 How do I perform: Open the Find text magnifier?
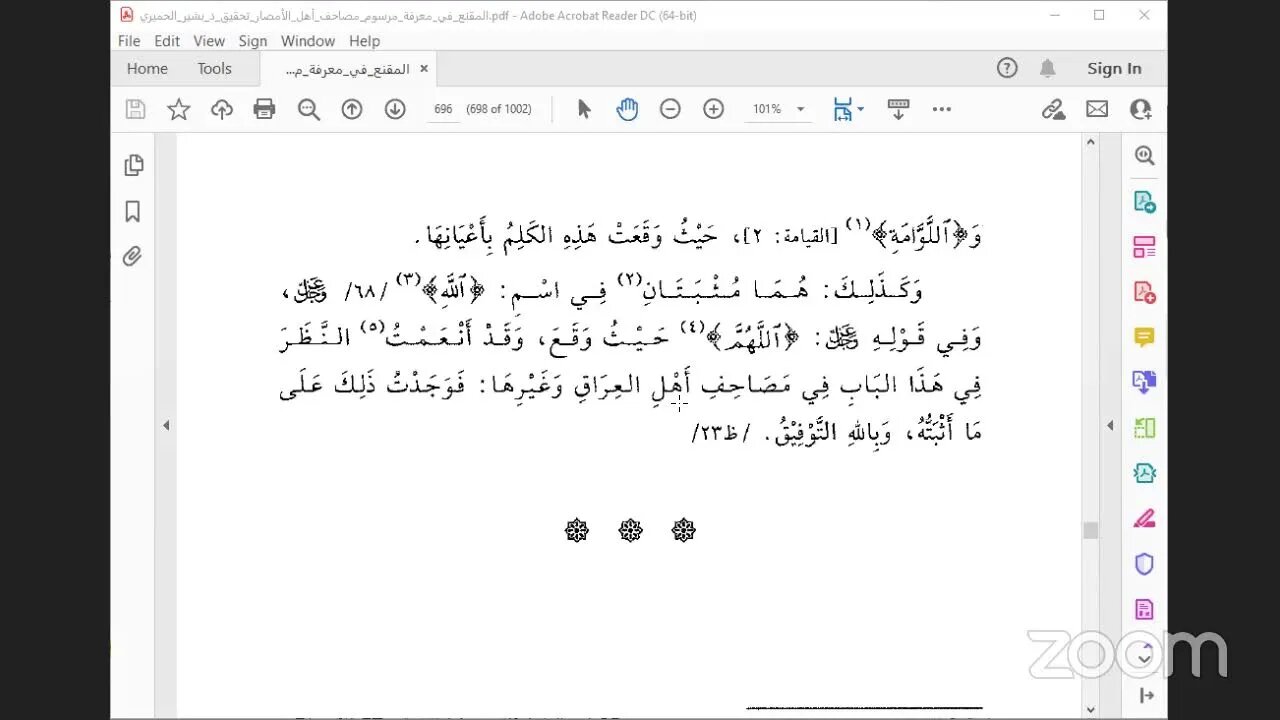pyautogui.click(x=308, y=109)
